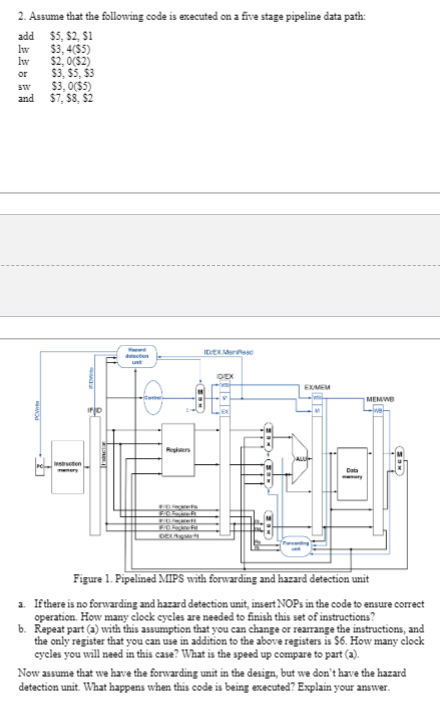Click the mux after the MEM/WB register
The width and height of the screenshot is (440, 706).
click(399, 461)
